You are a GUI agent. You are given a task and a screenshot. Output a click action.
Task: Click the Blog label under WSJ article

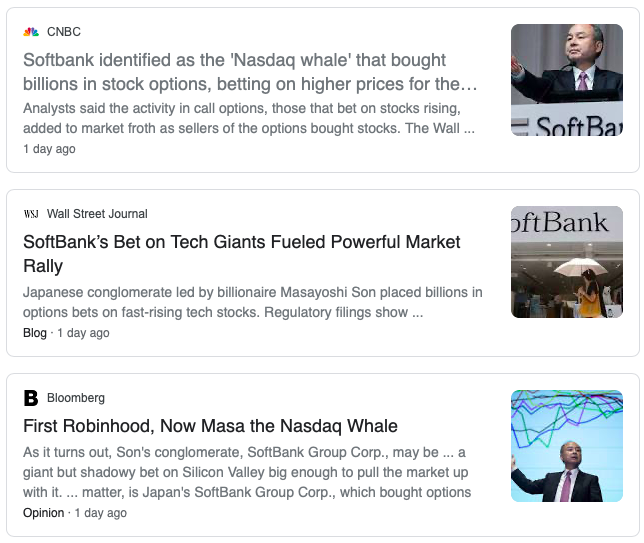pos(35,333)
